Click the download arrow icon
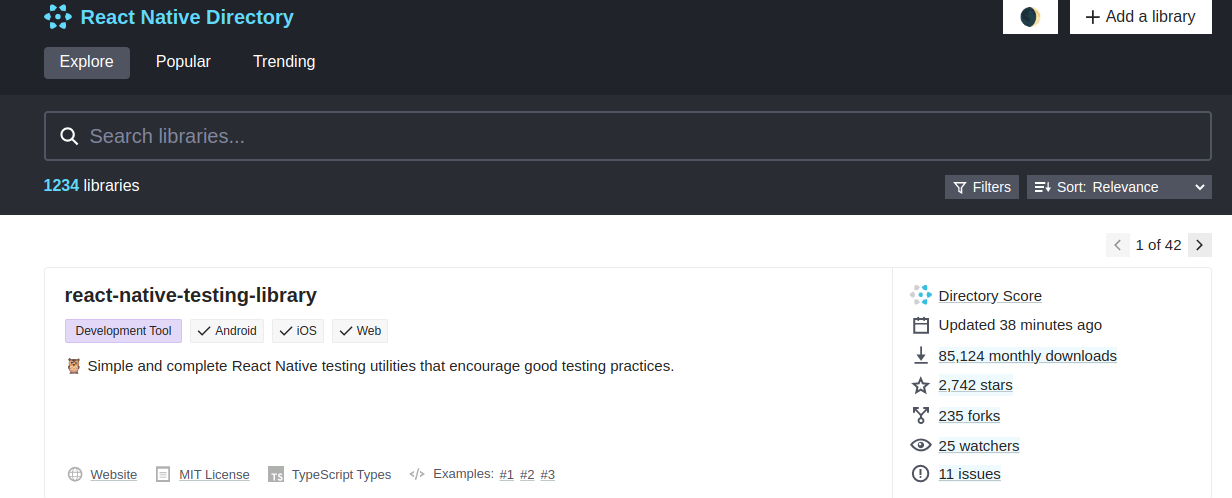Image resolution: width=1232 pixels, height=498 pixels. click(x=921, y=355)
